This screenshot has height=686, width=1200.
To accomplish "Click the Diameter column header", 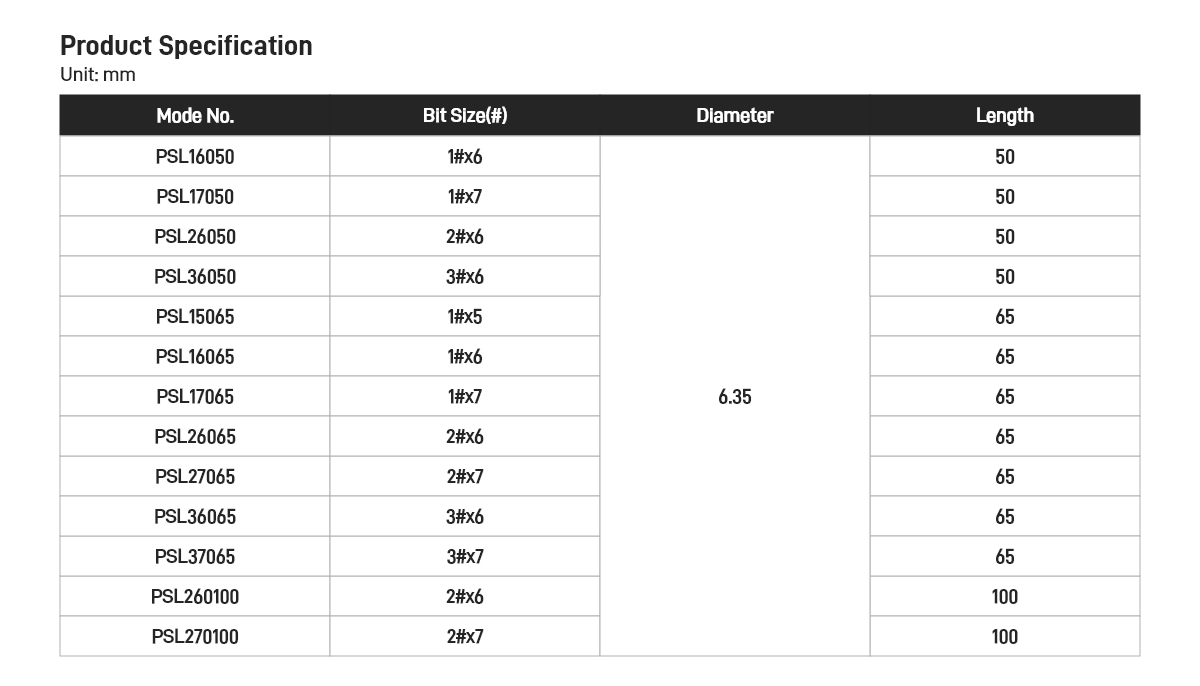I will [x=735, y=116].
